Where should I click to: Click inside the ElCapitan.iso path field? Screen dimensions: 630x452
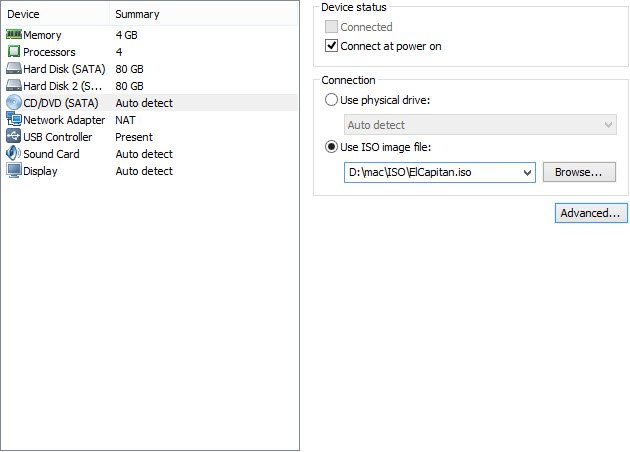coord(432,172)
